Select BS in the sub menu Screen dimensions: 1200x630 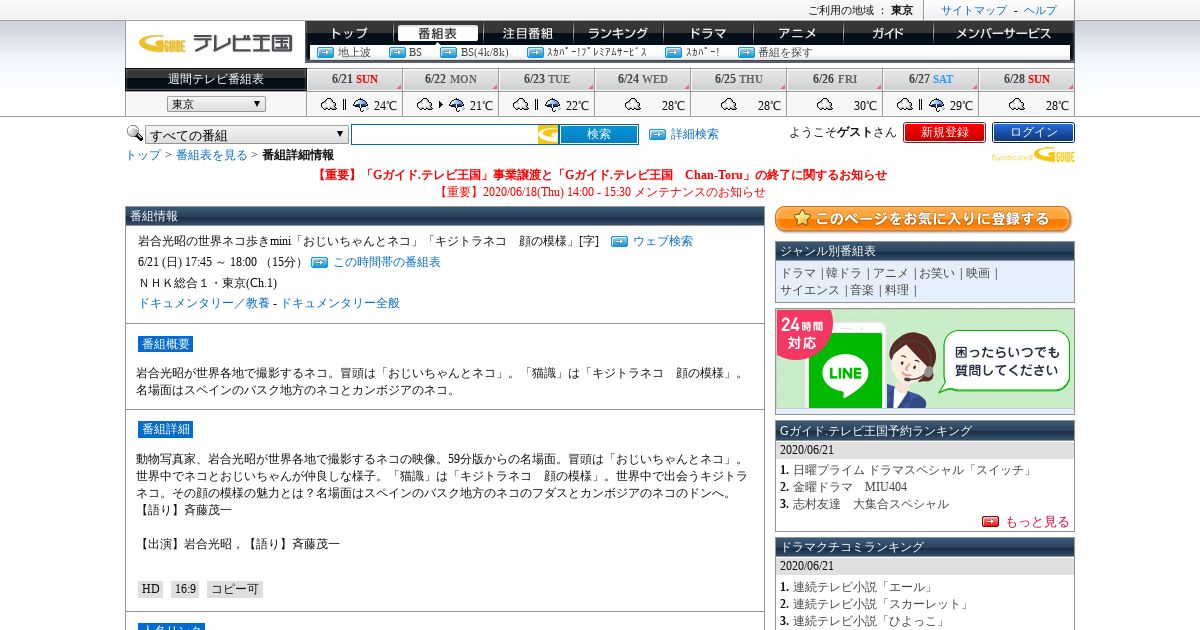tap(415, 52)
